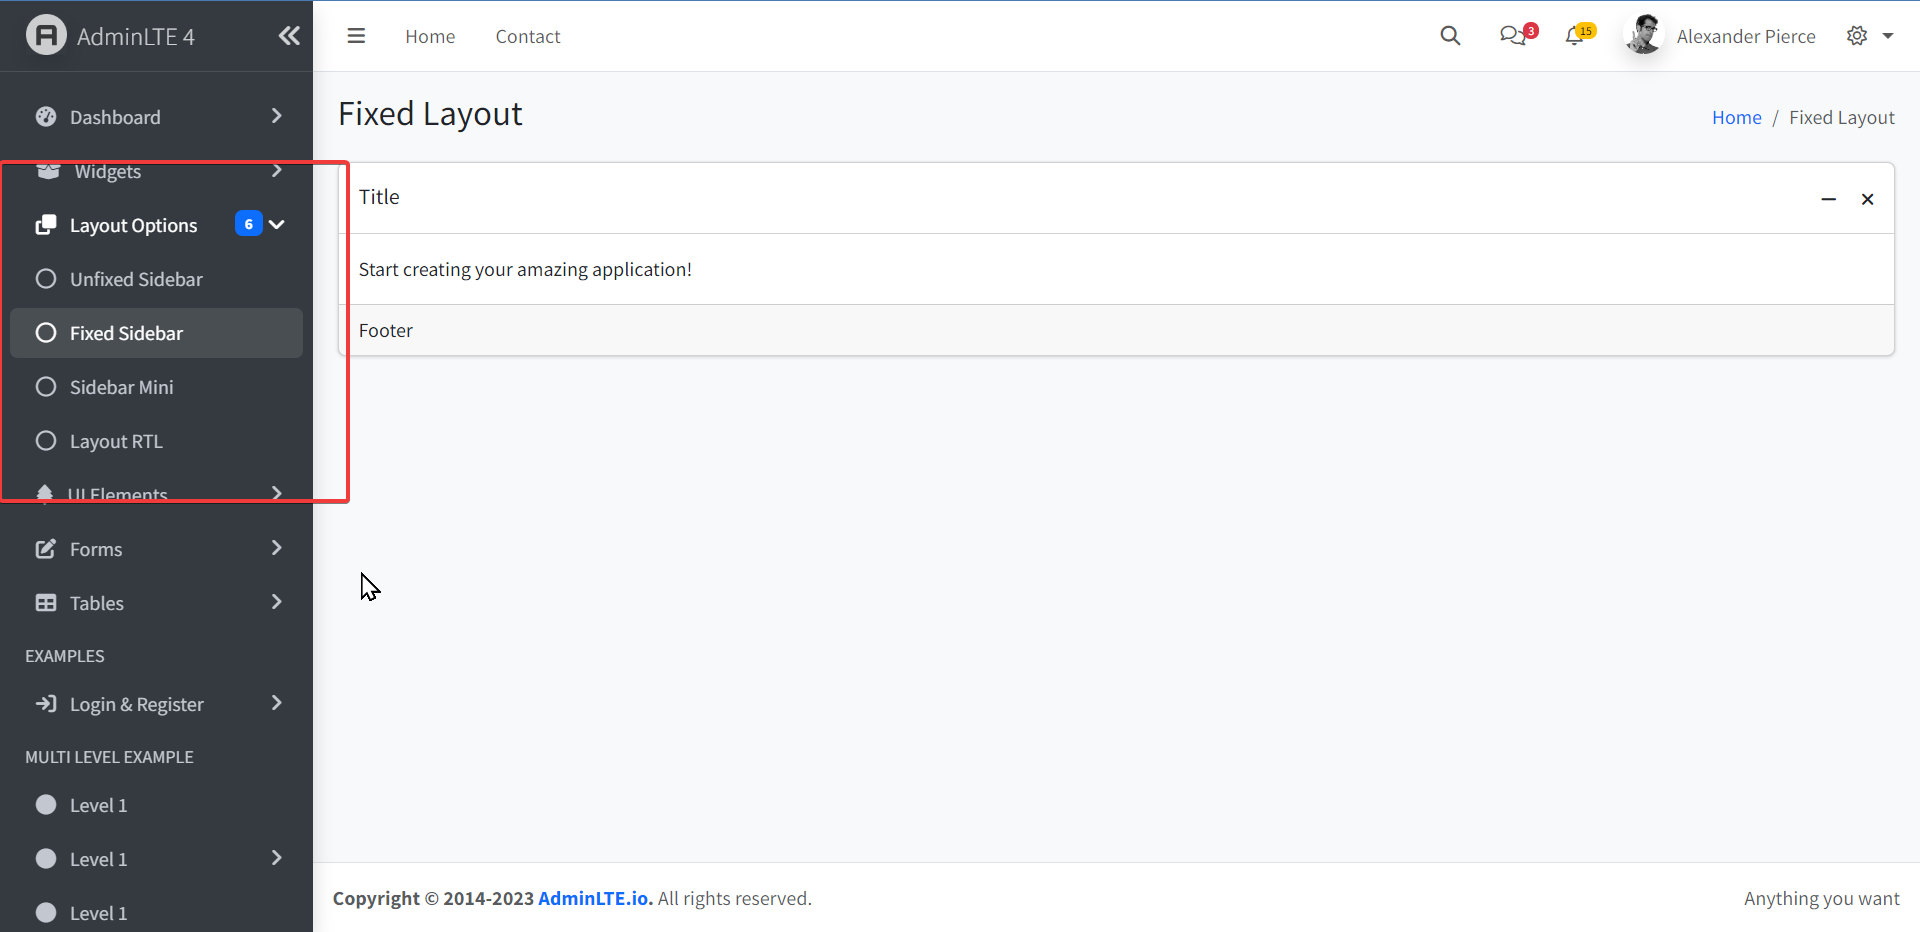Select the Sidebar Mini radio option
Viewport: 1920px width, 932px height.
click(46, 387)
